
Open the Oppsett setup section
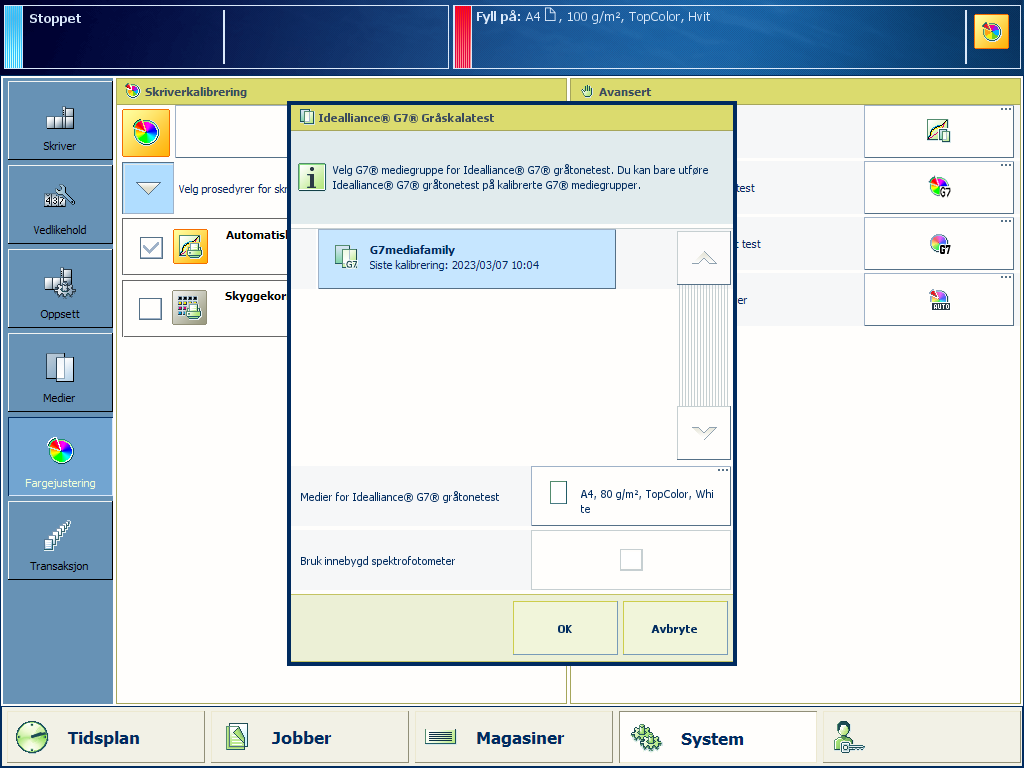point(60,288)
